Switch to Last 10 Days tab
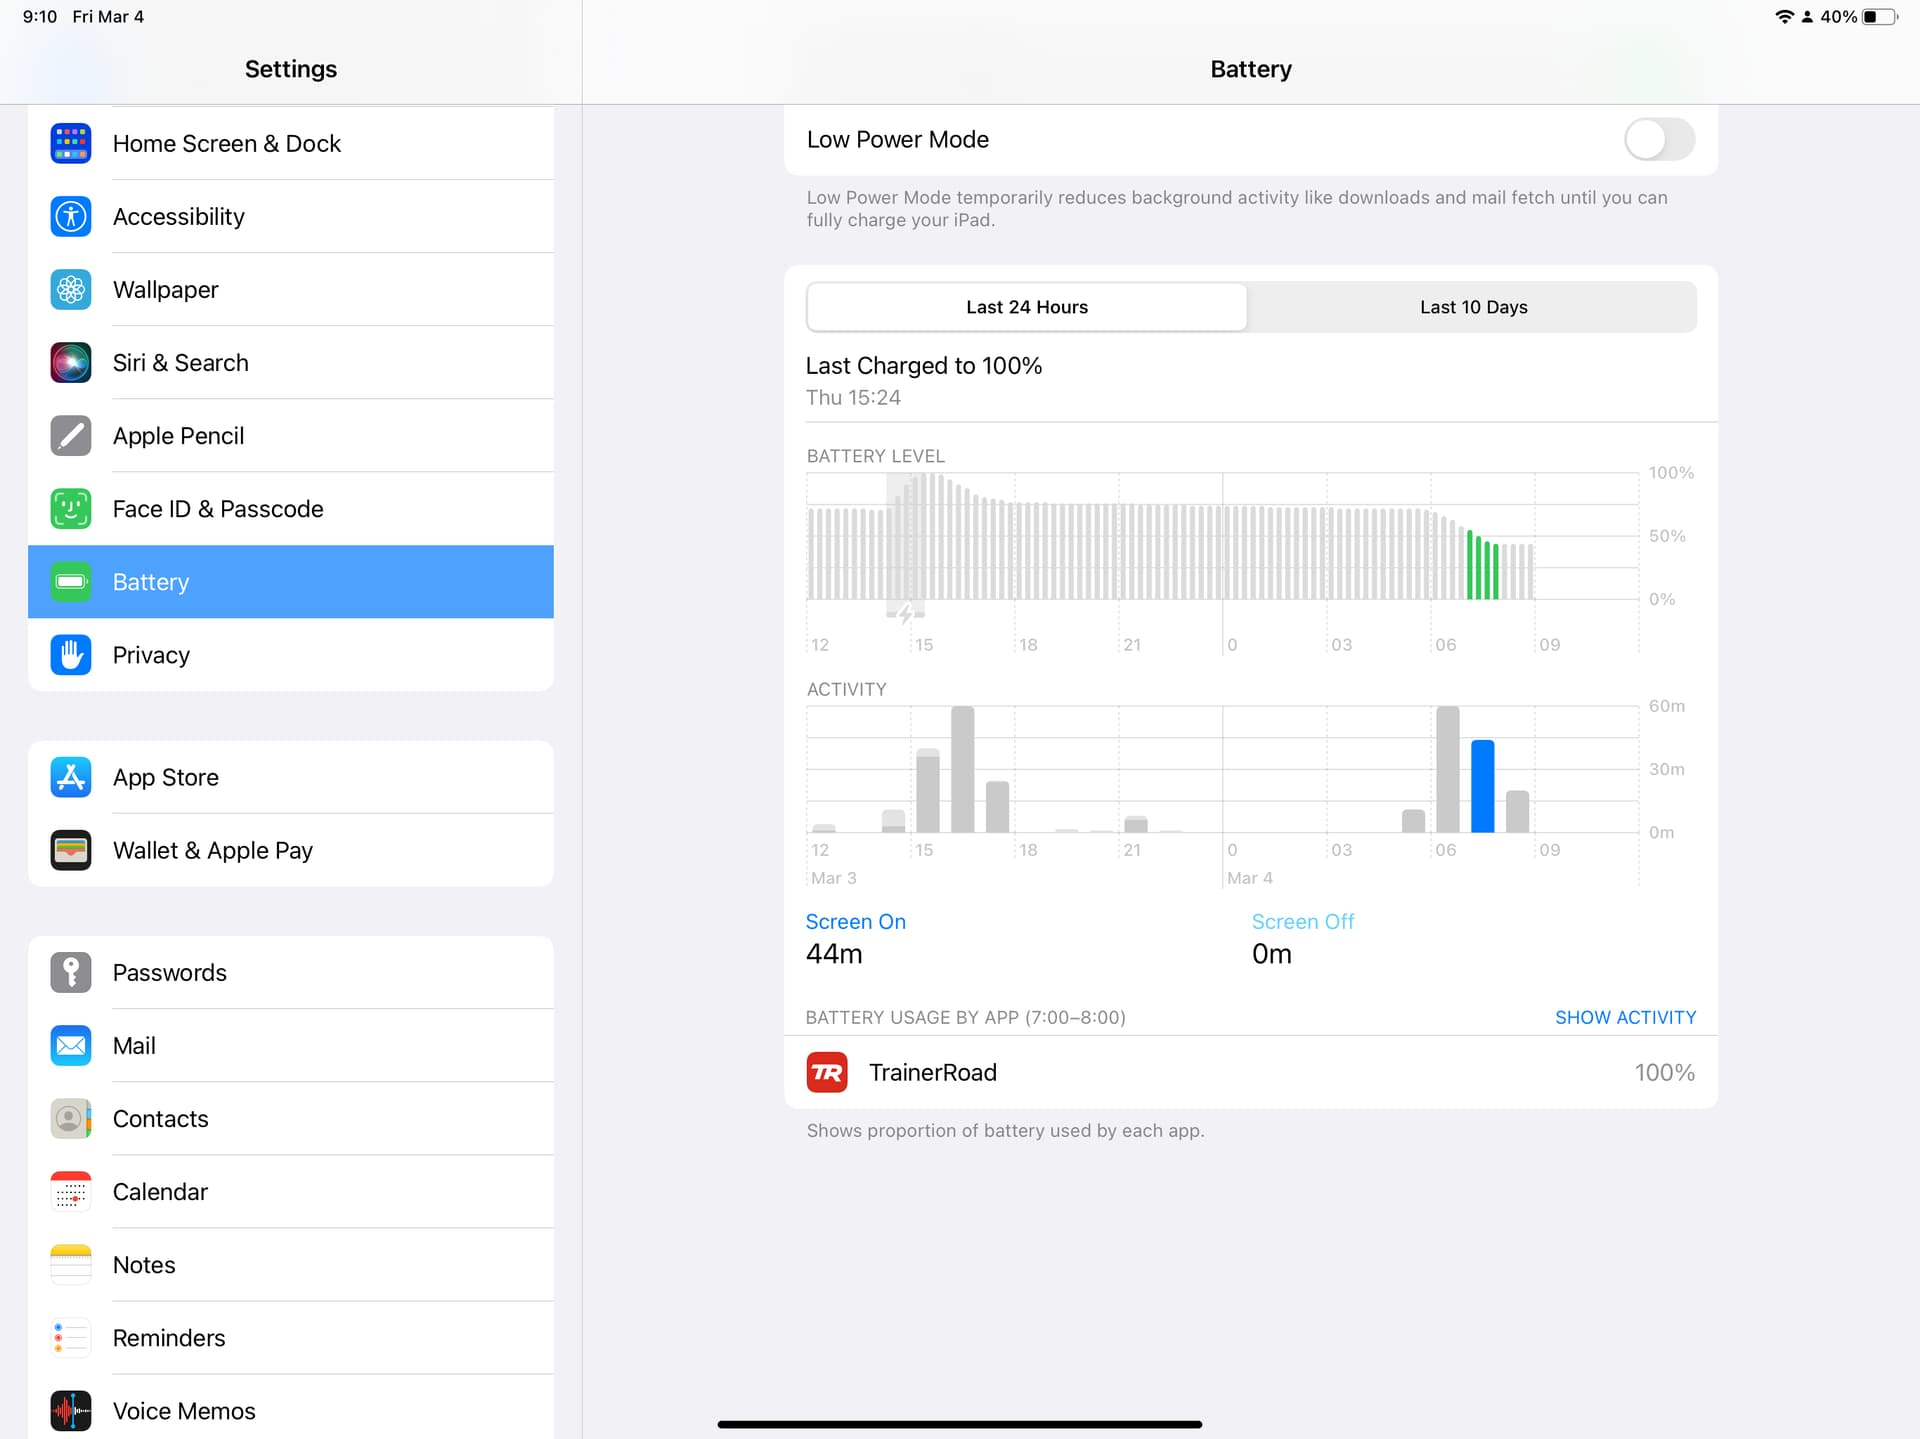The height and width of the screenshot is (1439, 1920). pyautogui.click(x=1473, y=307)
